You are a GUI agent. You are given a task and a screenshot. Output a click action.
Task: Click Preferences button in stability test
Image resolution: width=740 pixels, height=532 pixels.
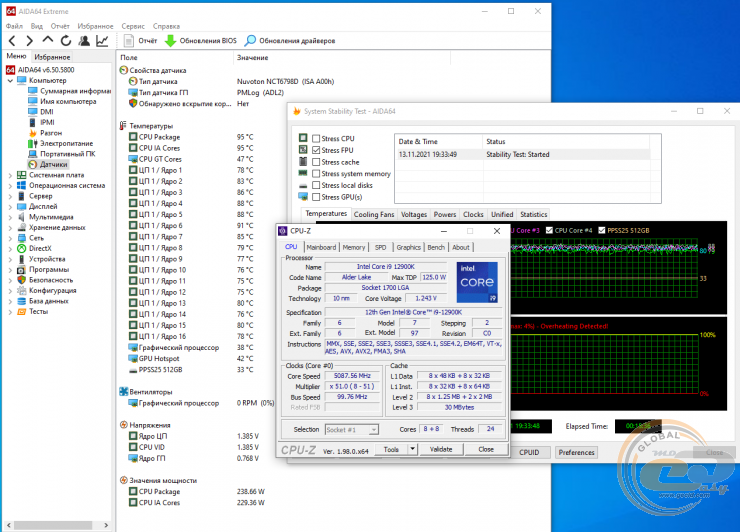point(576,452)
